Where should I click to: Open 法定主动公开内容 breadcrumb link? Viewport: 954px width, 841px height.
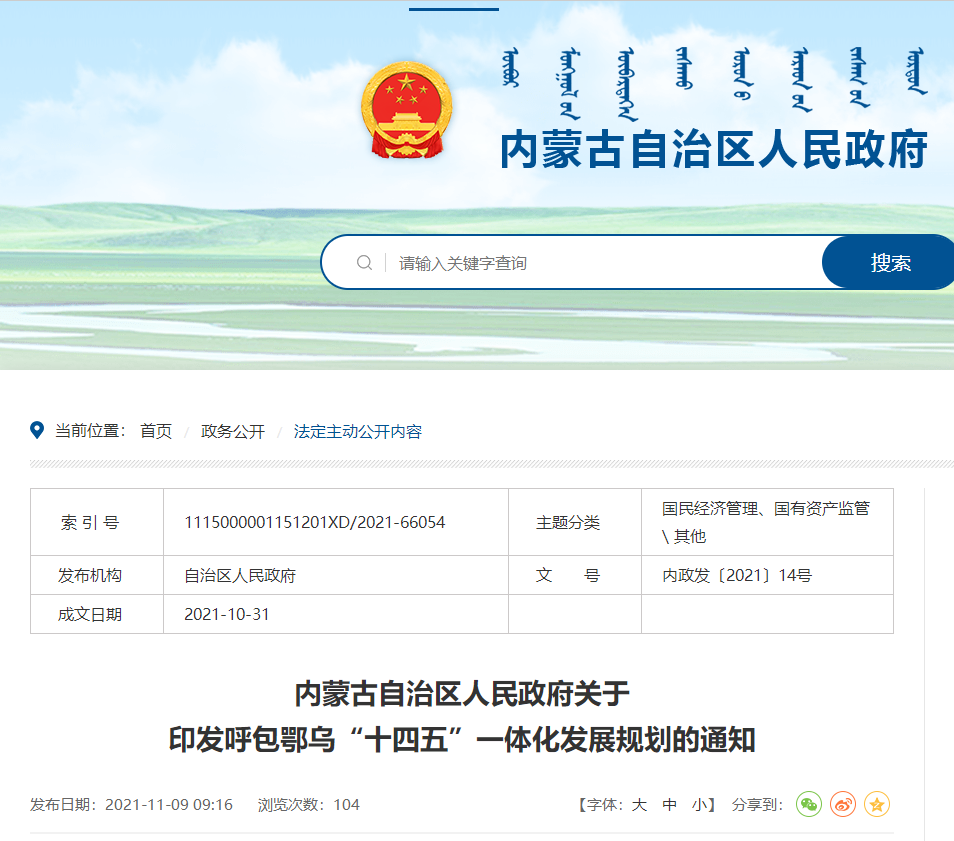point(358,431)
